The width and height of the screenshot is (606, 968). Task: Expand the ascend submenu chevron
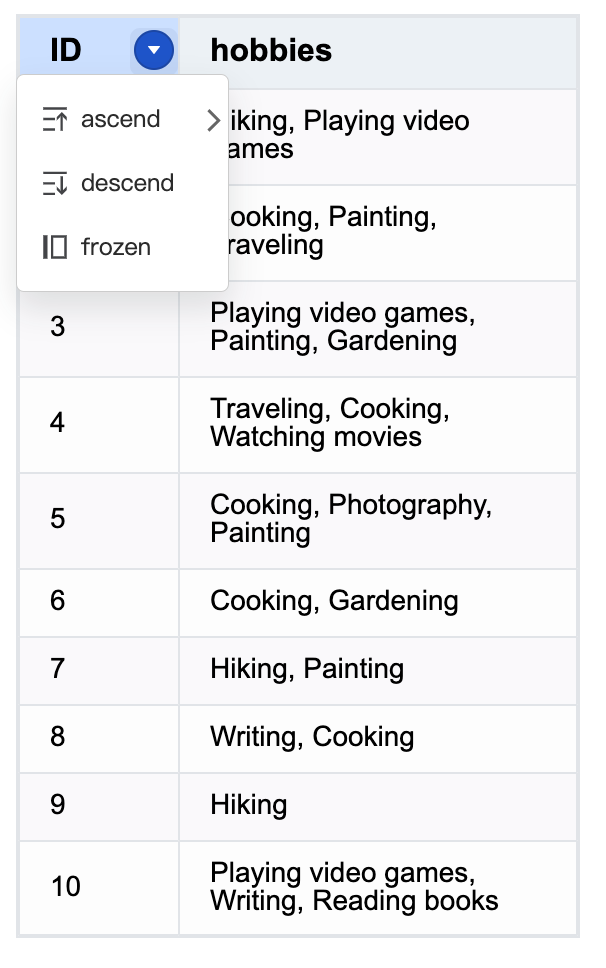tap(213, 120)
